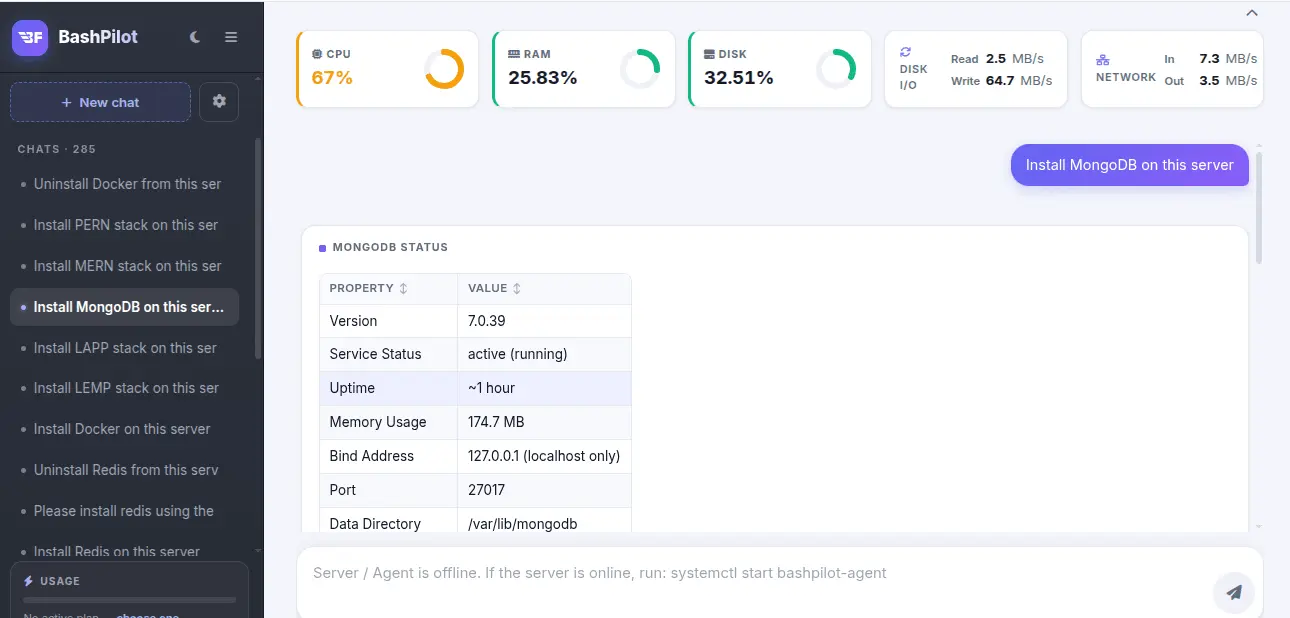Click the DISK drive icon
Image resolution: width=1290 pixels, height=618 pixels.
click(x=710, y=54)
